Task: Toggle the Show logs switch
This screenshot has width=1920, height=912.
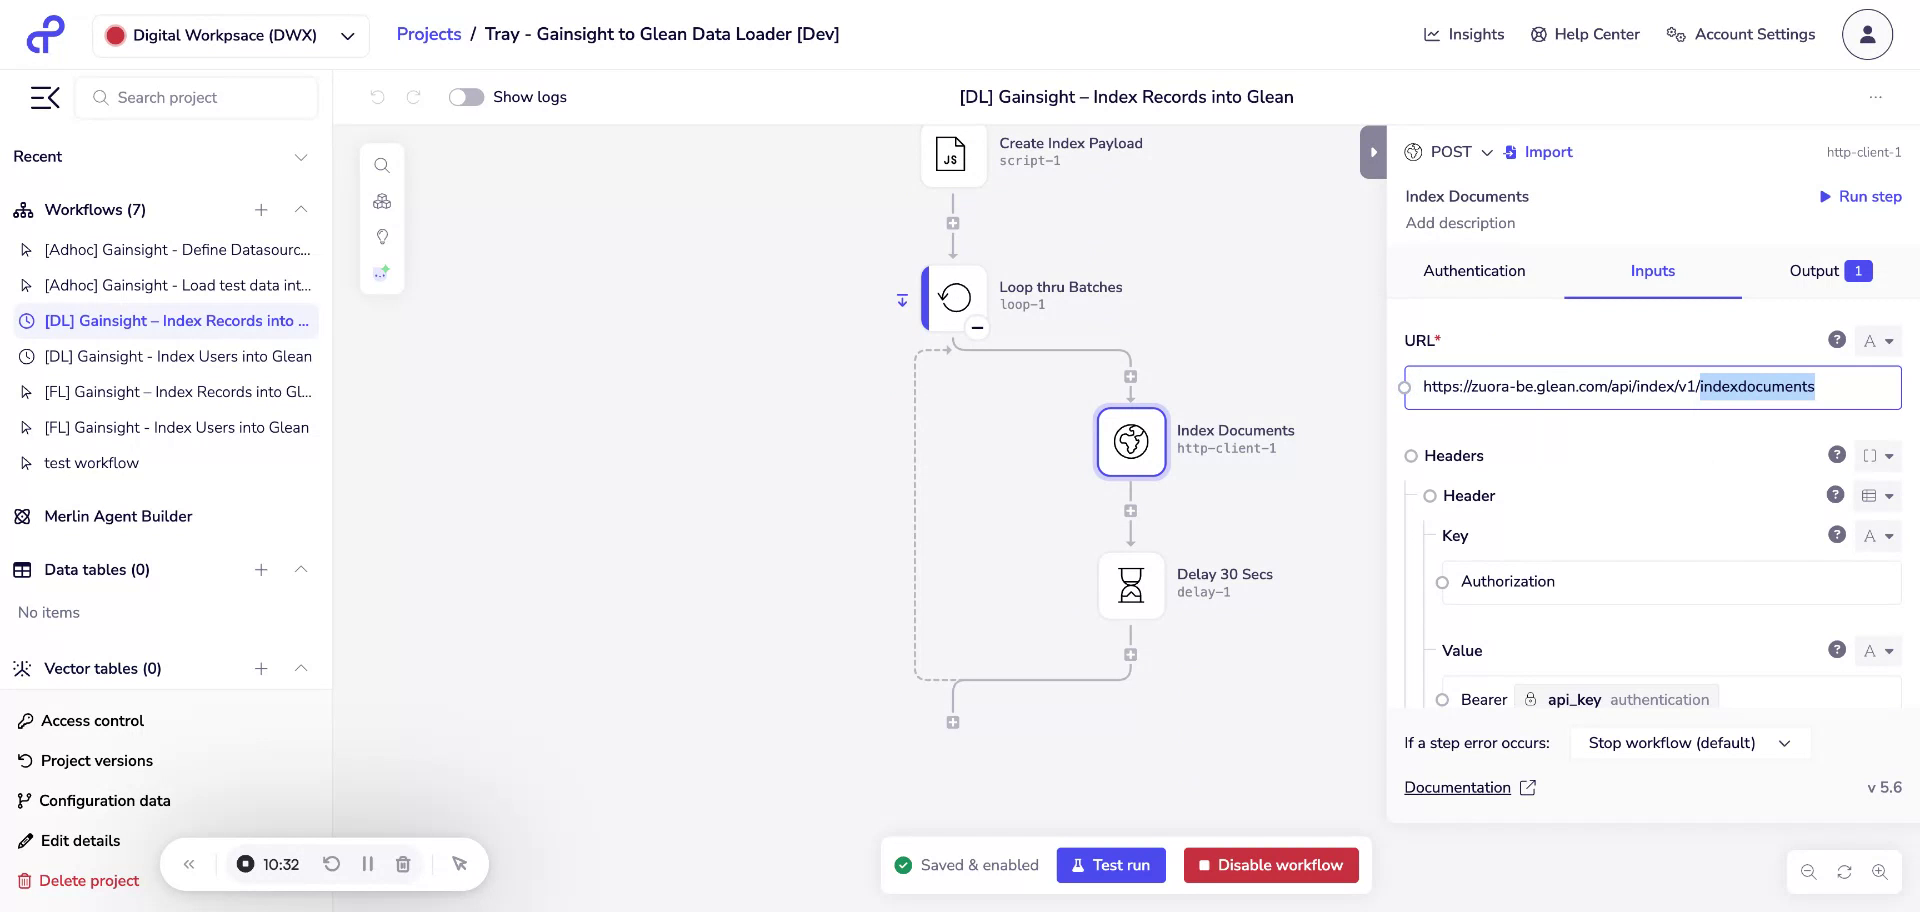Action: 466,97
